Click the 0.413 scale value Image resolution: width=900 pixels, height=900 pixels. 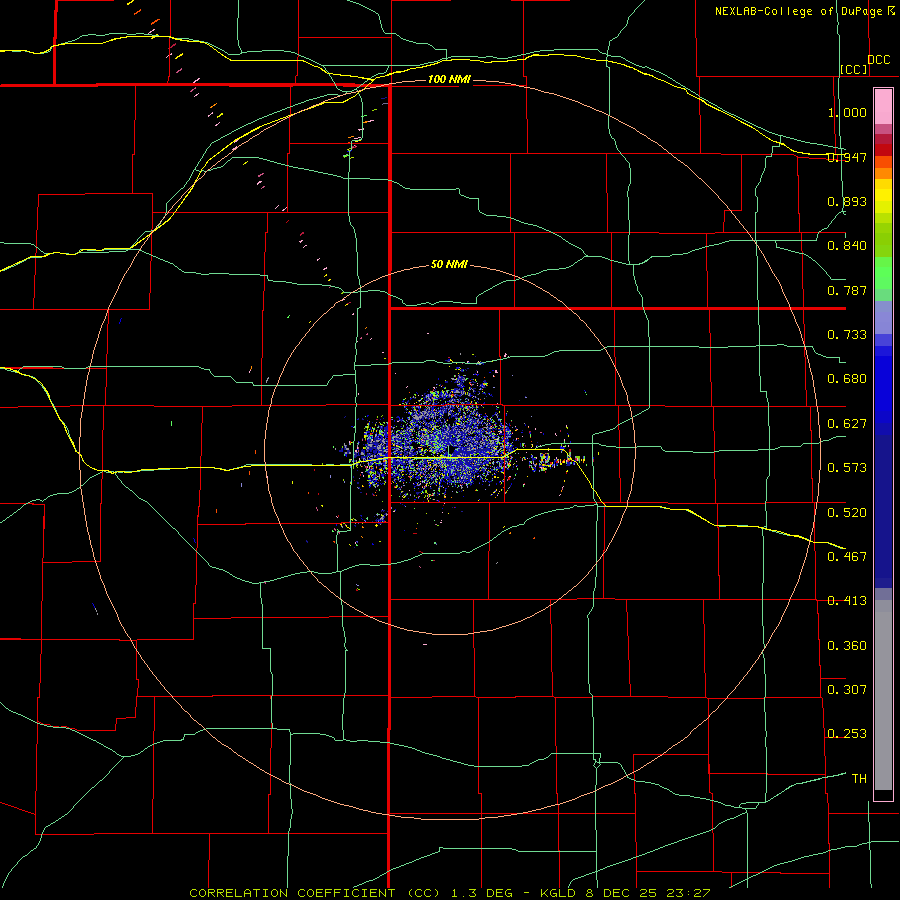coord(847,601)
